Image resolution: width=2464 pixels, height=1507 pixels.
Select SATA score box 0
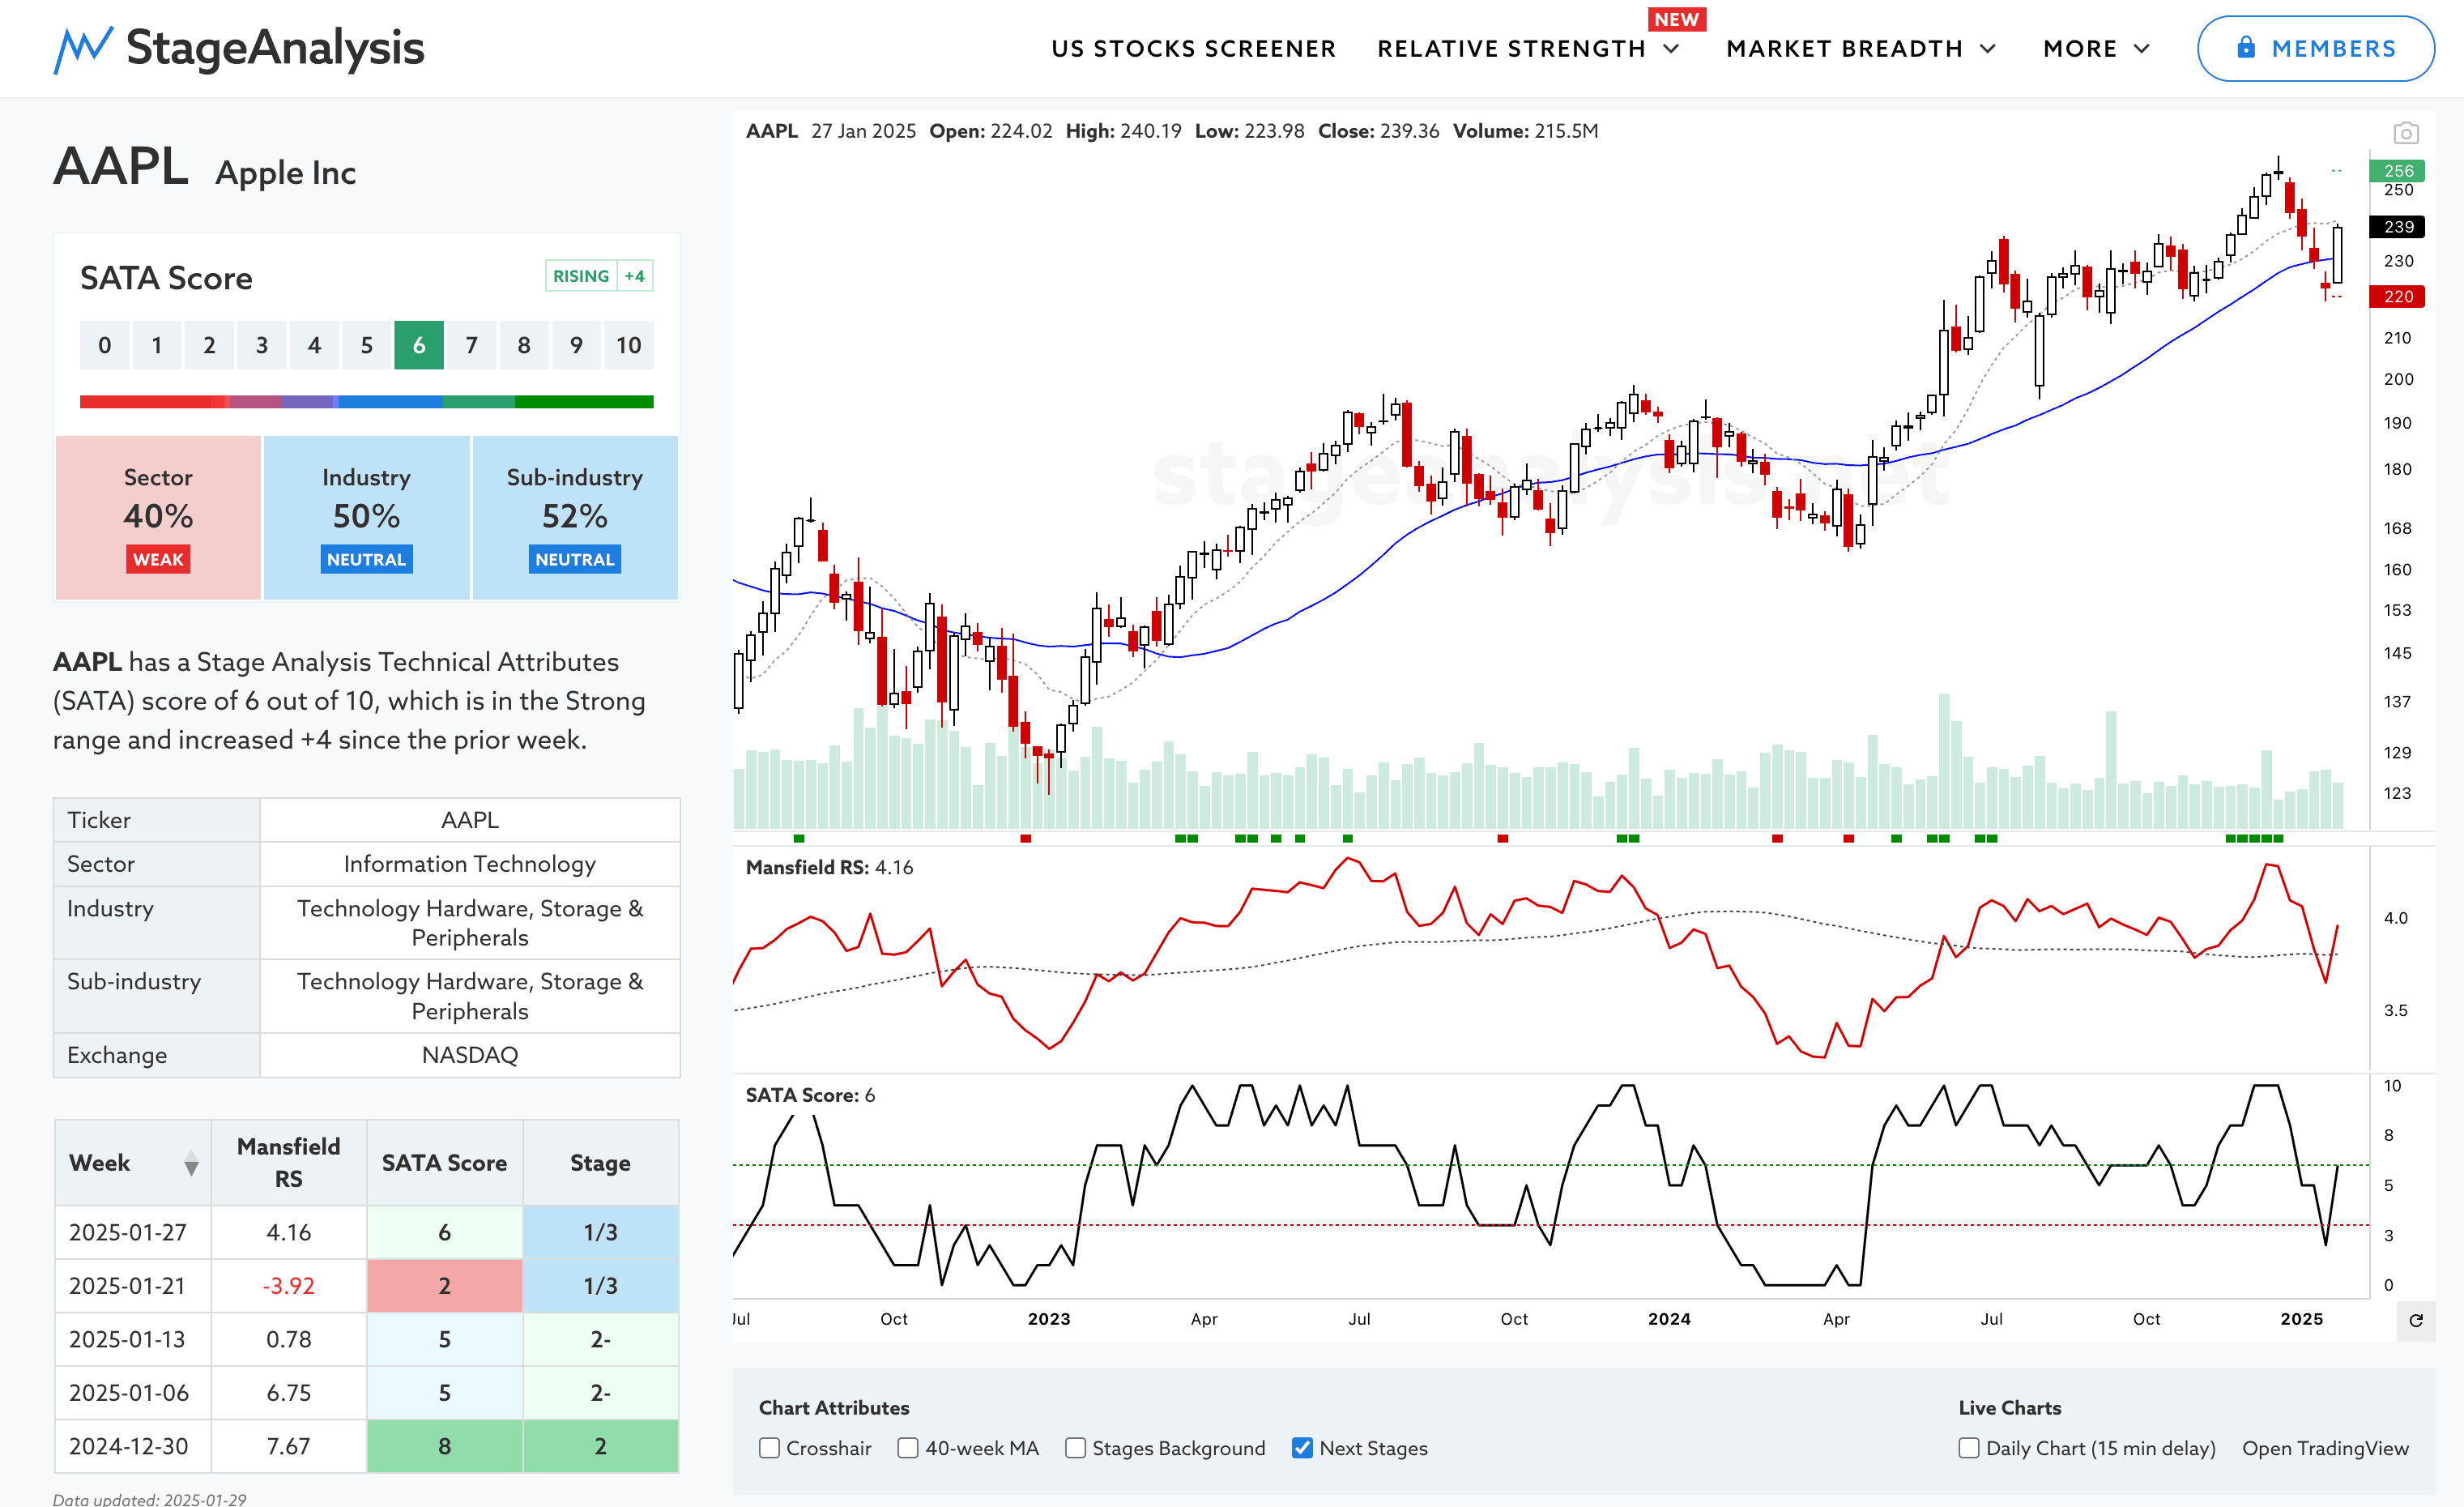coord(105,345)
